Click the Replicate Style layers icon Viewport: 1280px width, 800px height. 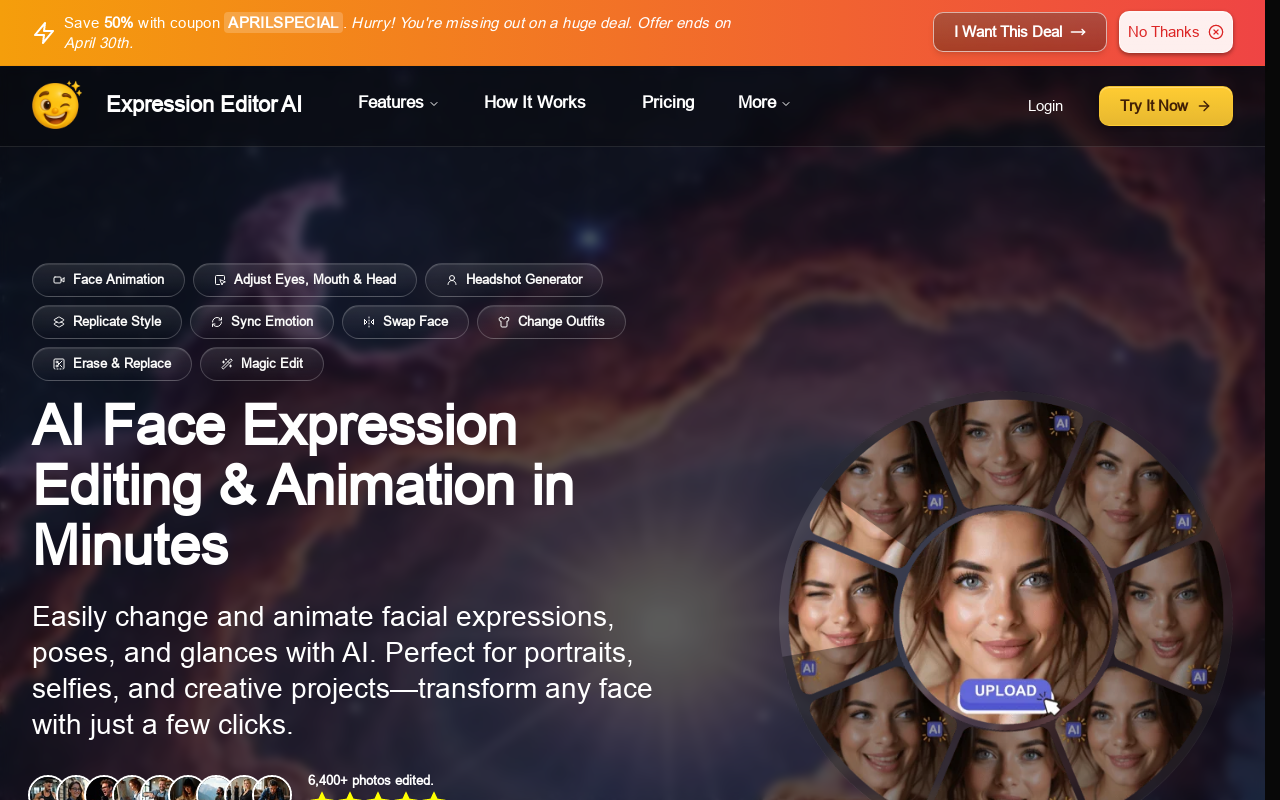pos(59,322)
